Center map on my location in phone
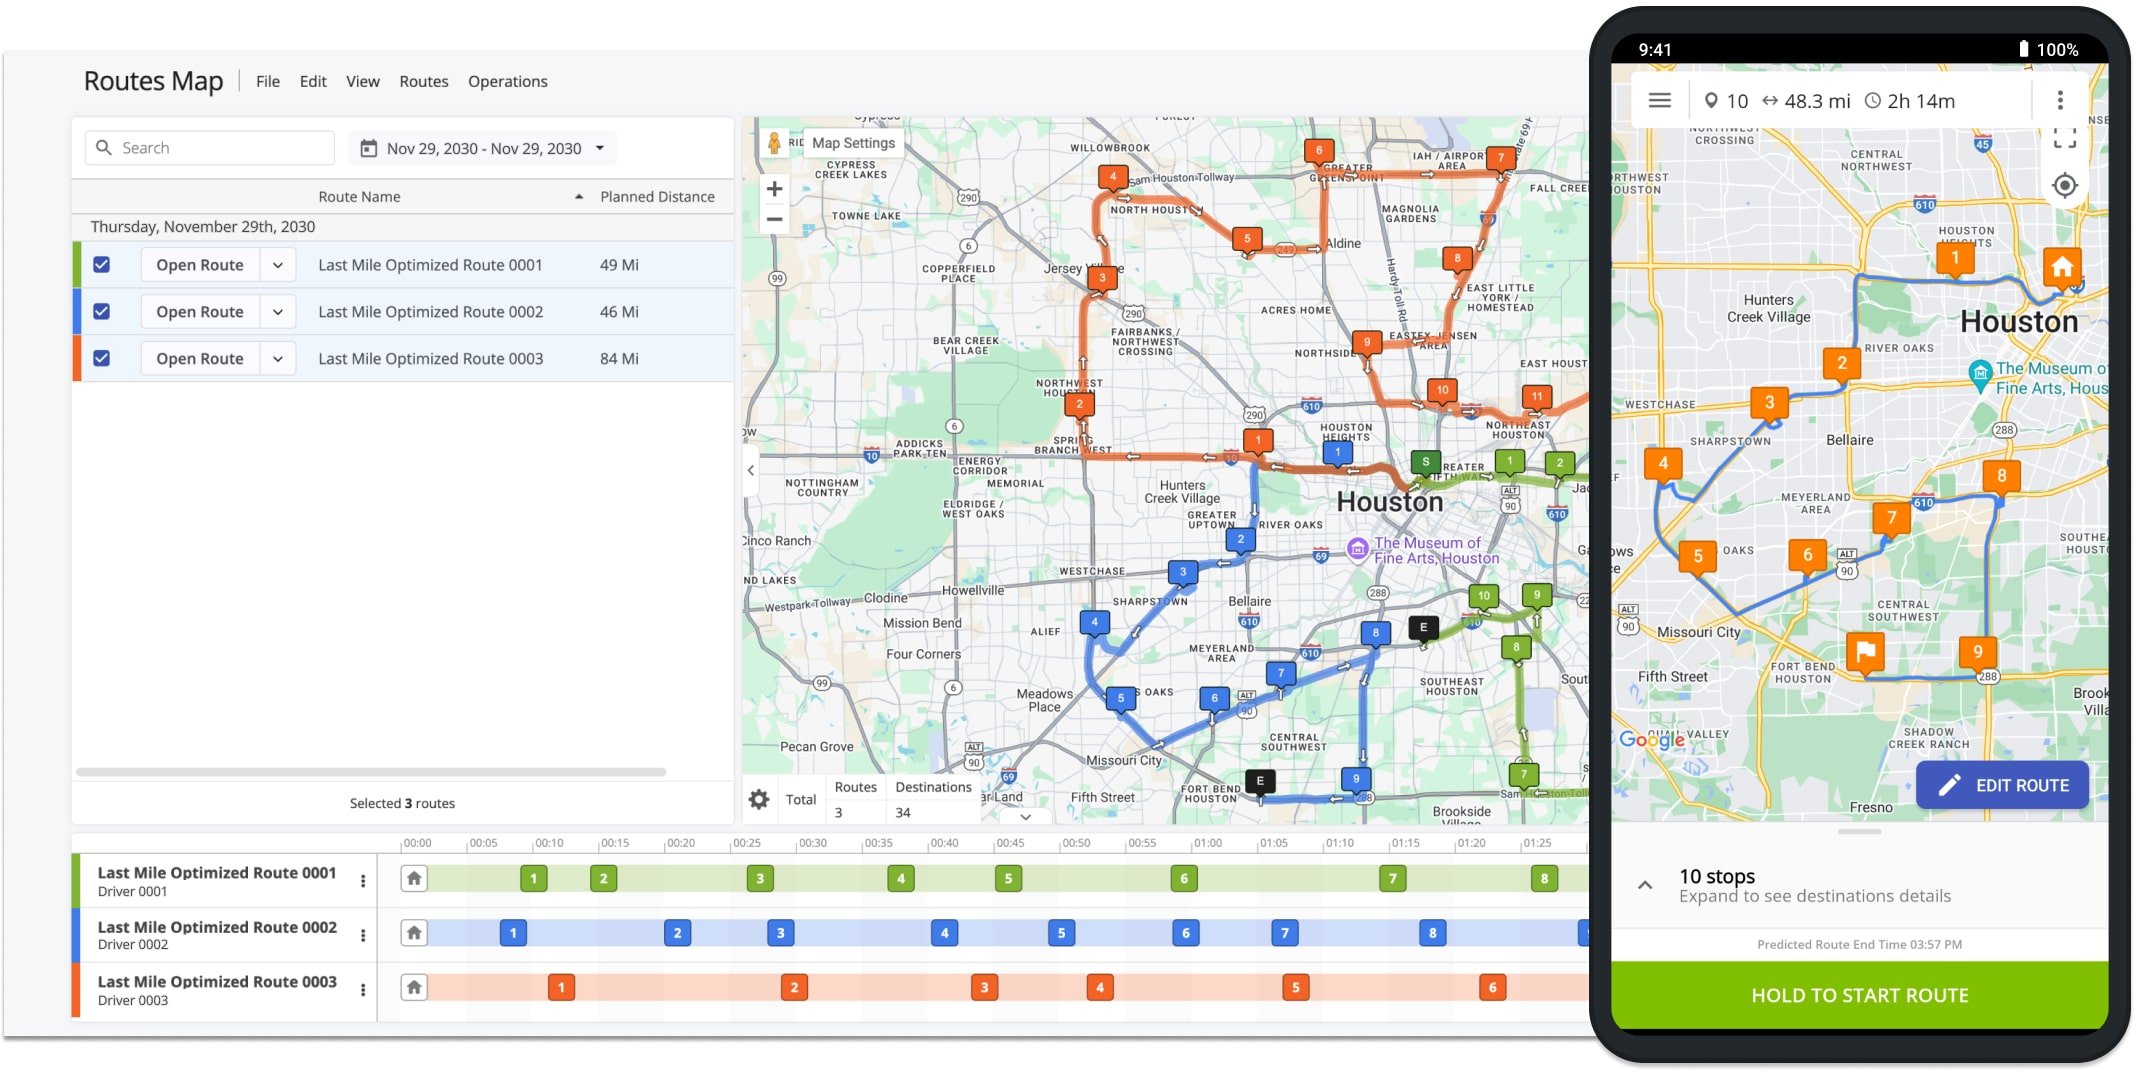The height and width of the screenshot is (1076, 2138). tap(2065, 186)
